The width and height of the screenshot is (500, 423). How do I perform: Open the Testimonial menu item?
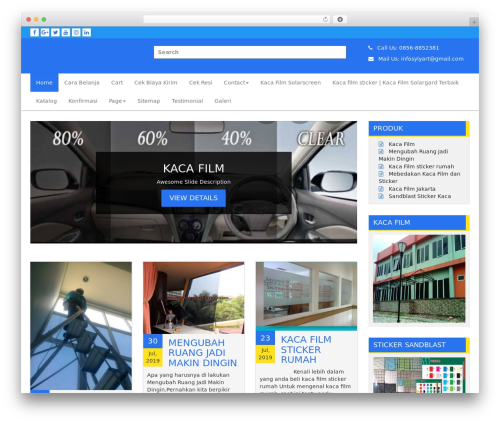[187, 101]
